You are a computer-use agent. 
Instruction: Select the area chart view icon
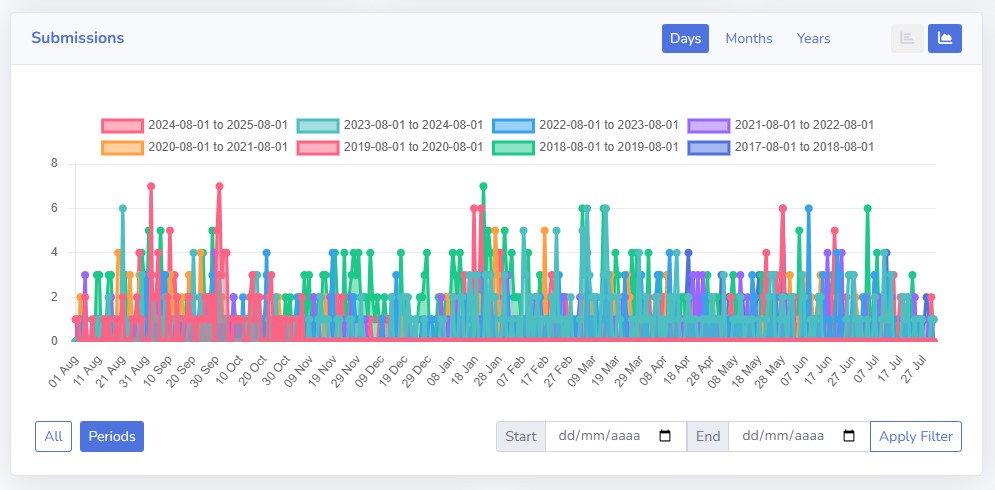click(945, 38)
